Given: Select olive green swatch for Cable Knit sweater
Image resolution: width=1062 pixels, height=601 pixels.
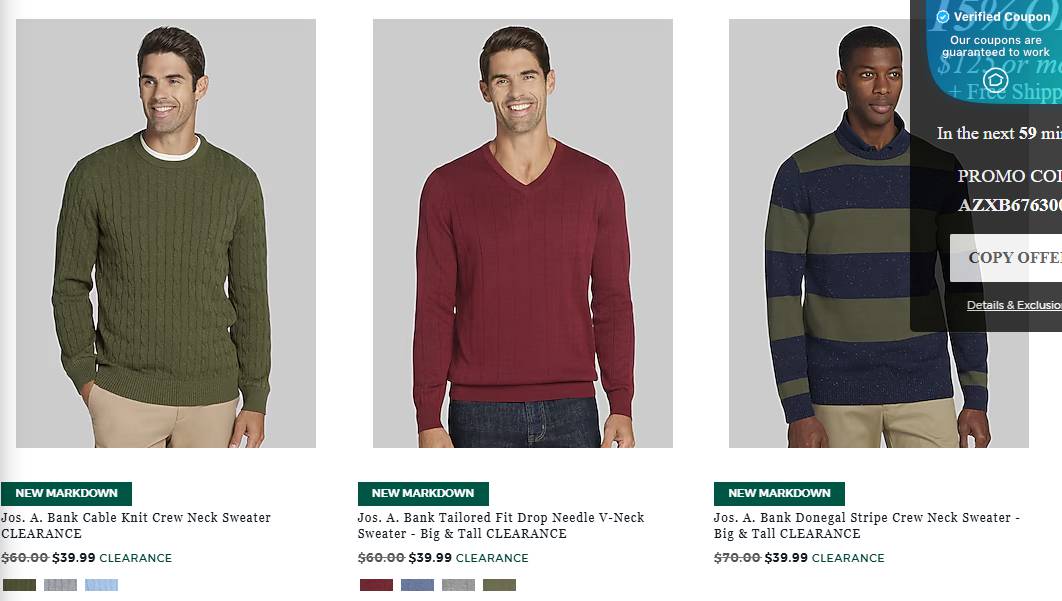Looking at the screenshot, I should (x=19, y=585).
